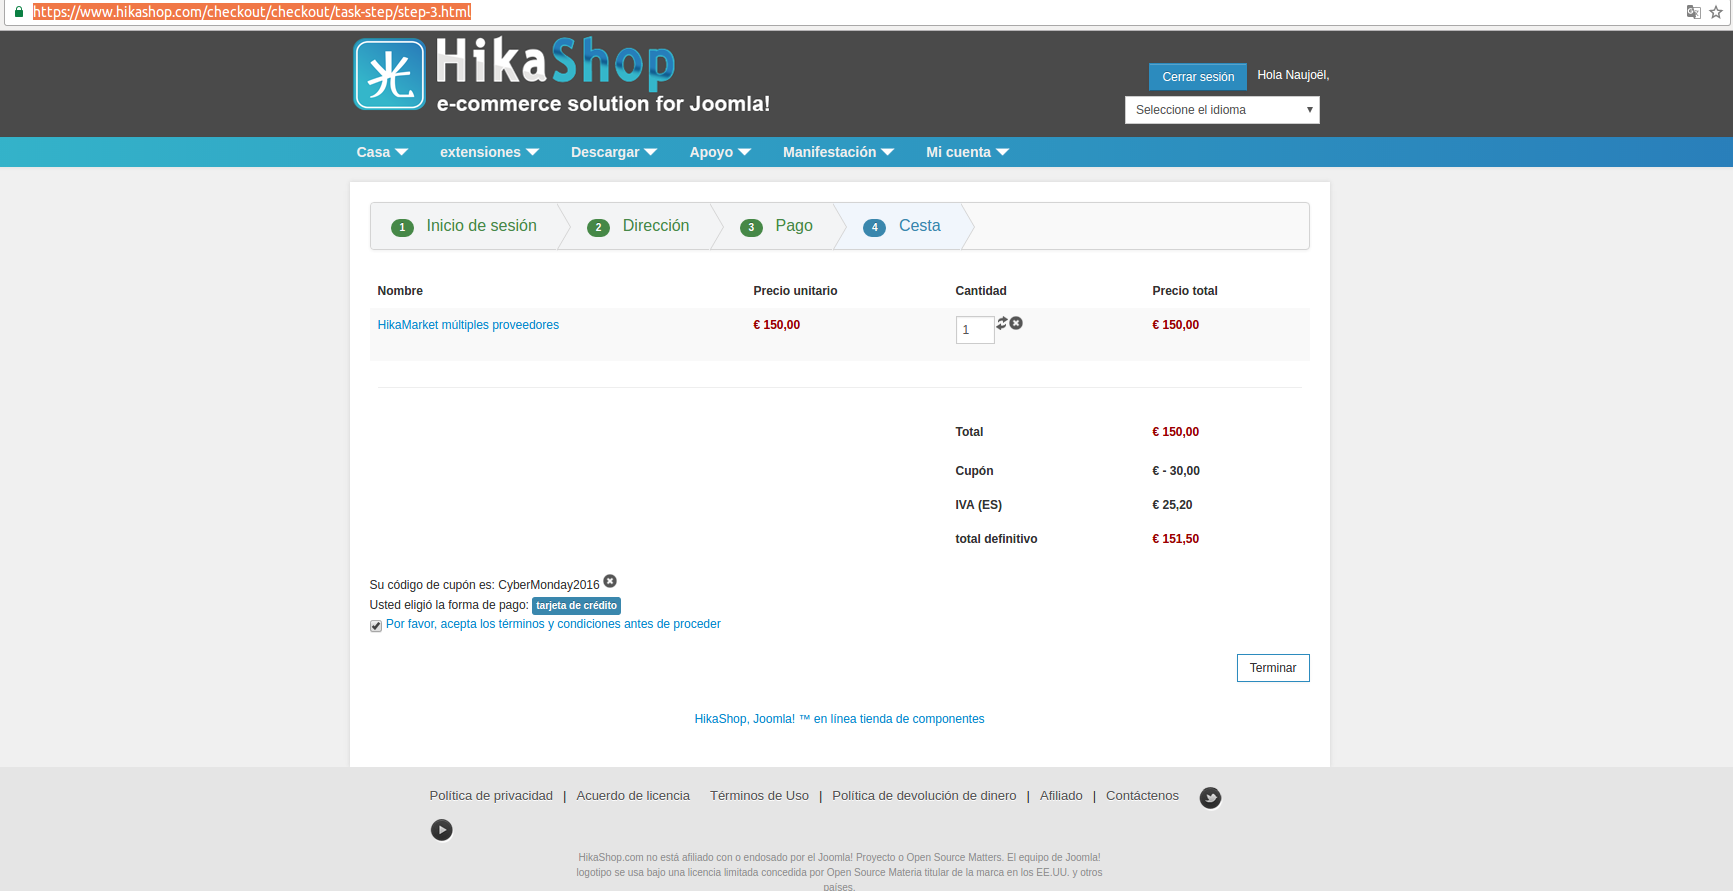The height and width of the screenshot is (891, 1733).
Task: Open the terms and conditions link
Action: pos(553,624)
